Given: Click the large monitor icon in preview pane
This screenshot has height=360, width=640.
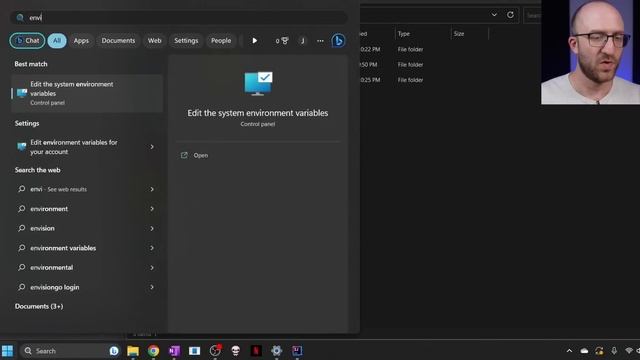Looking at the screenshot, I should click(x=258, y=84).
